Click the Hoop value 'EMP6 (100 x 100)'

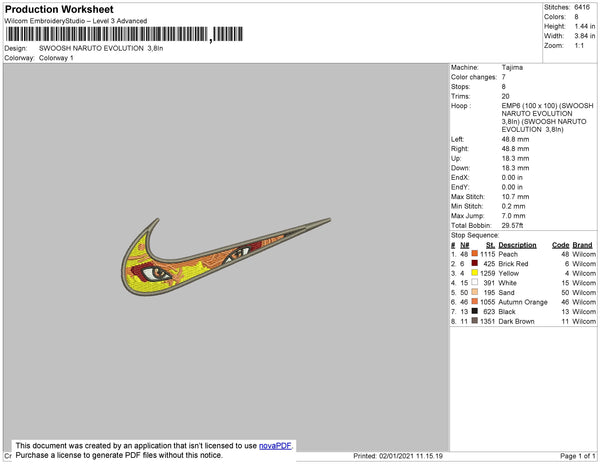pyautogui.click(x=530, y=106)
